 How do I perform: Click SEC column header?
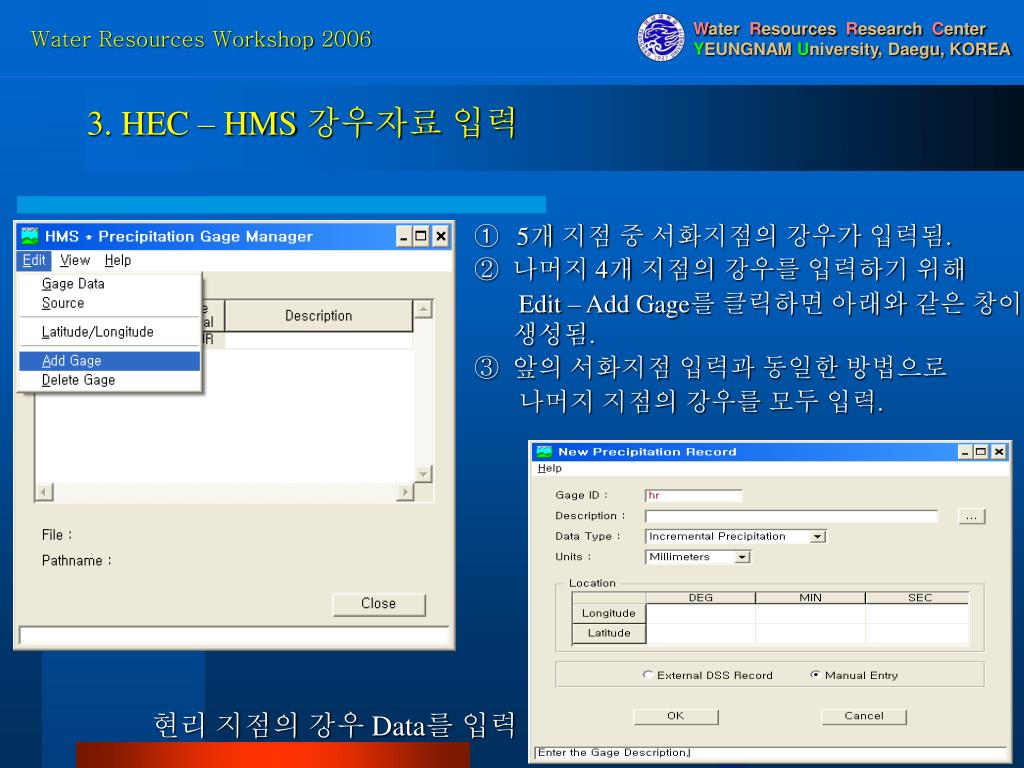click(918, 598)
